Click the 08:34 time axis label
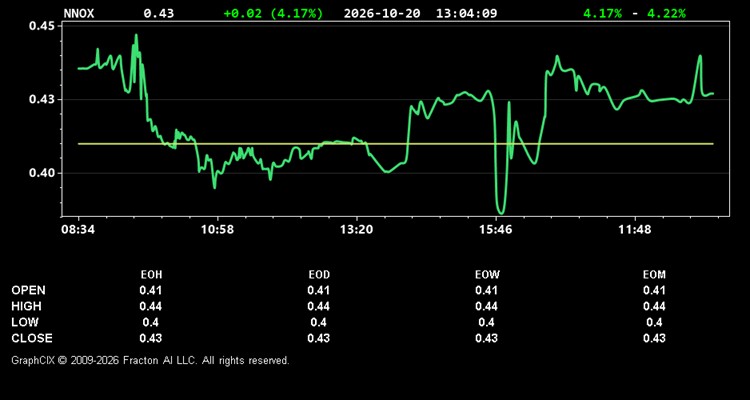 (78, 230)
